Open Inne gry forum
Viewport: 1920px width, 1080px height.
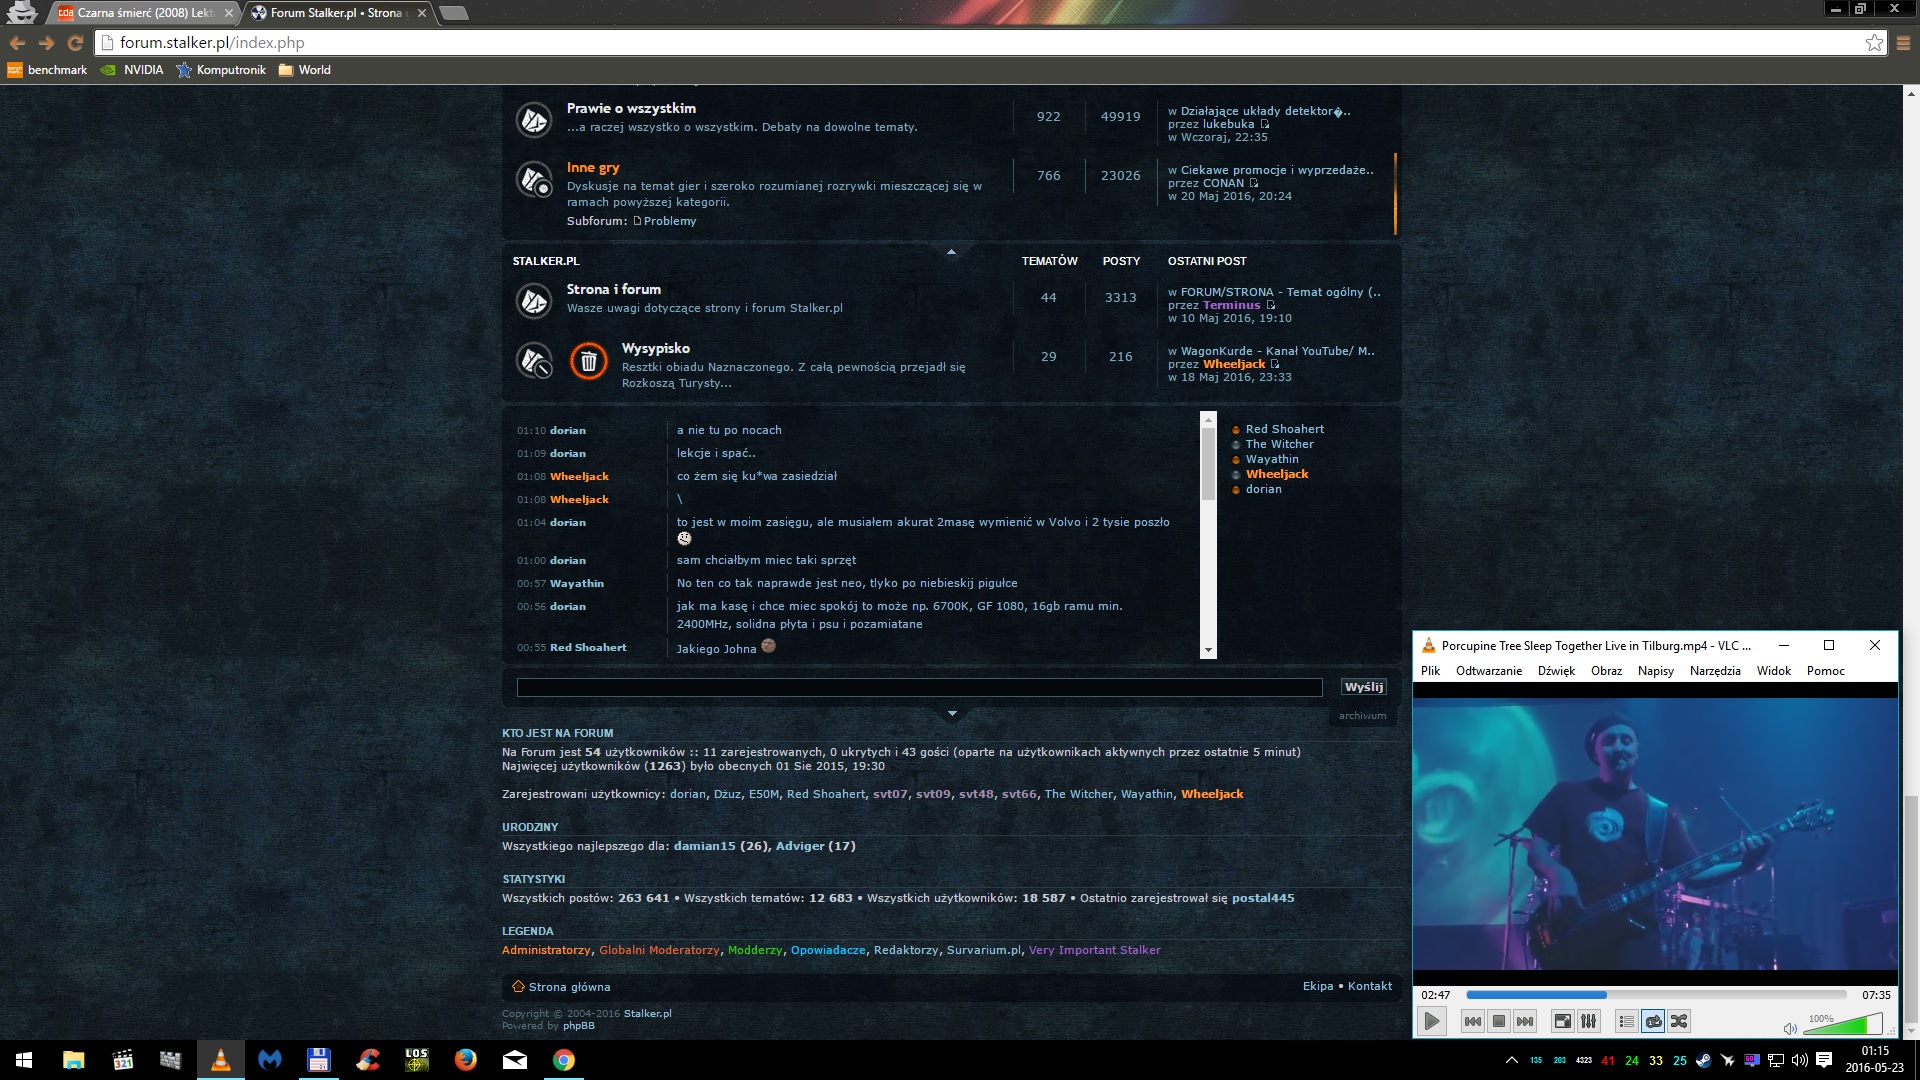593,168
